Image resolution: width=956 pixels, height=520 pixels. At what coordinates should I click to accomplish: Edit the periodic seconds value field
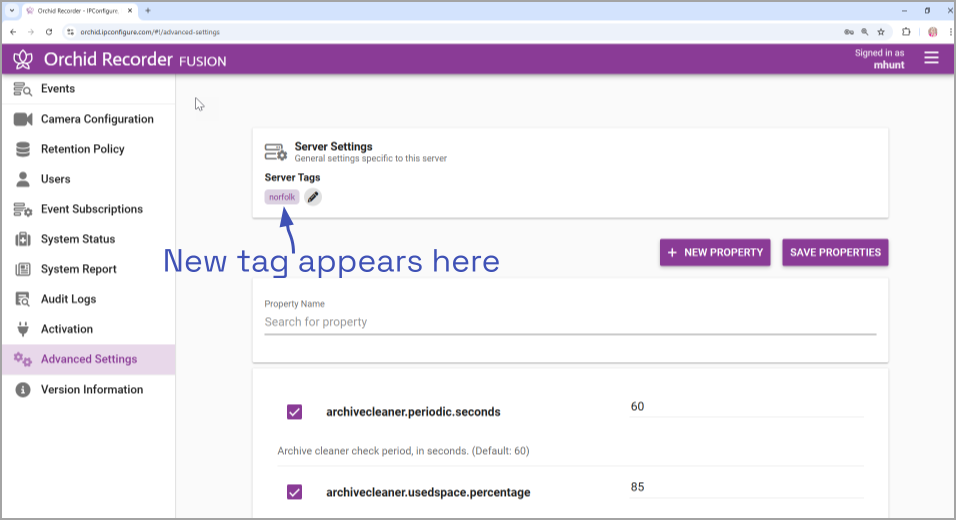point(745,407)
